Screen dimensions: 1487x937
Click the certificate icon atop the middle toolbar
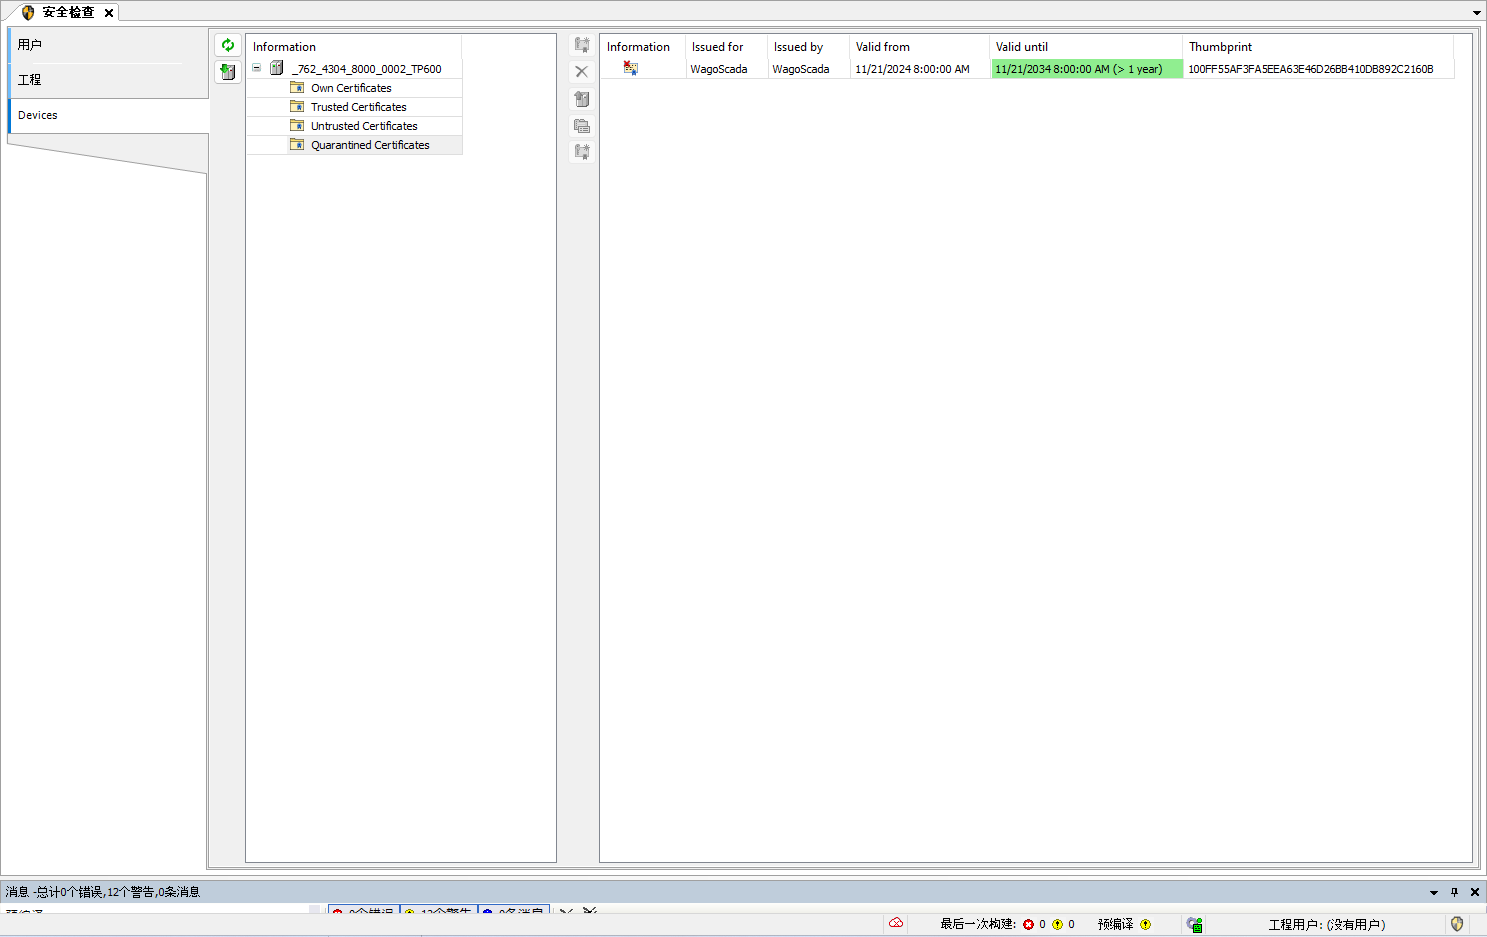(x=581, y=45)
